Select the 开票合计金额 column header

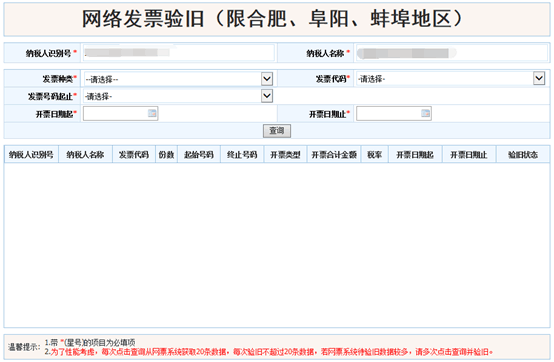334,155
